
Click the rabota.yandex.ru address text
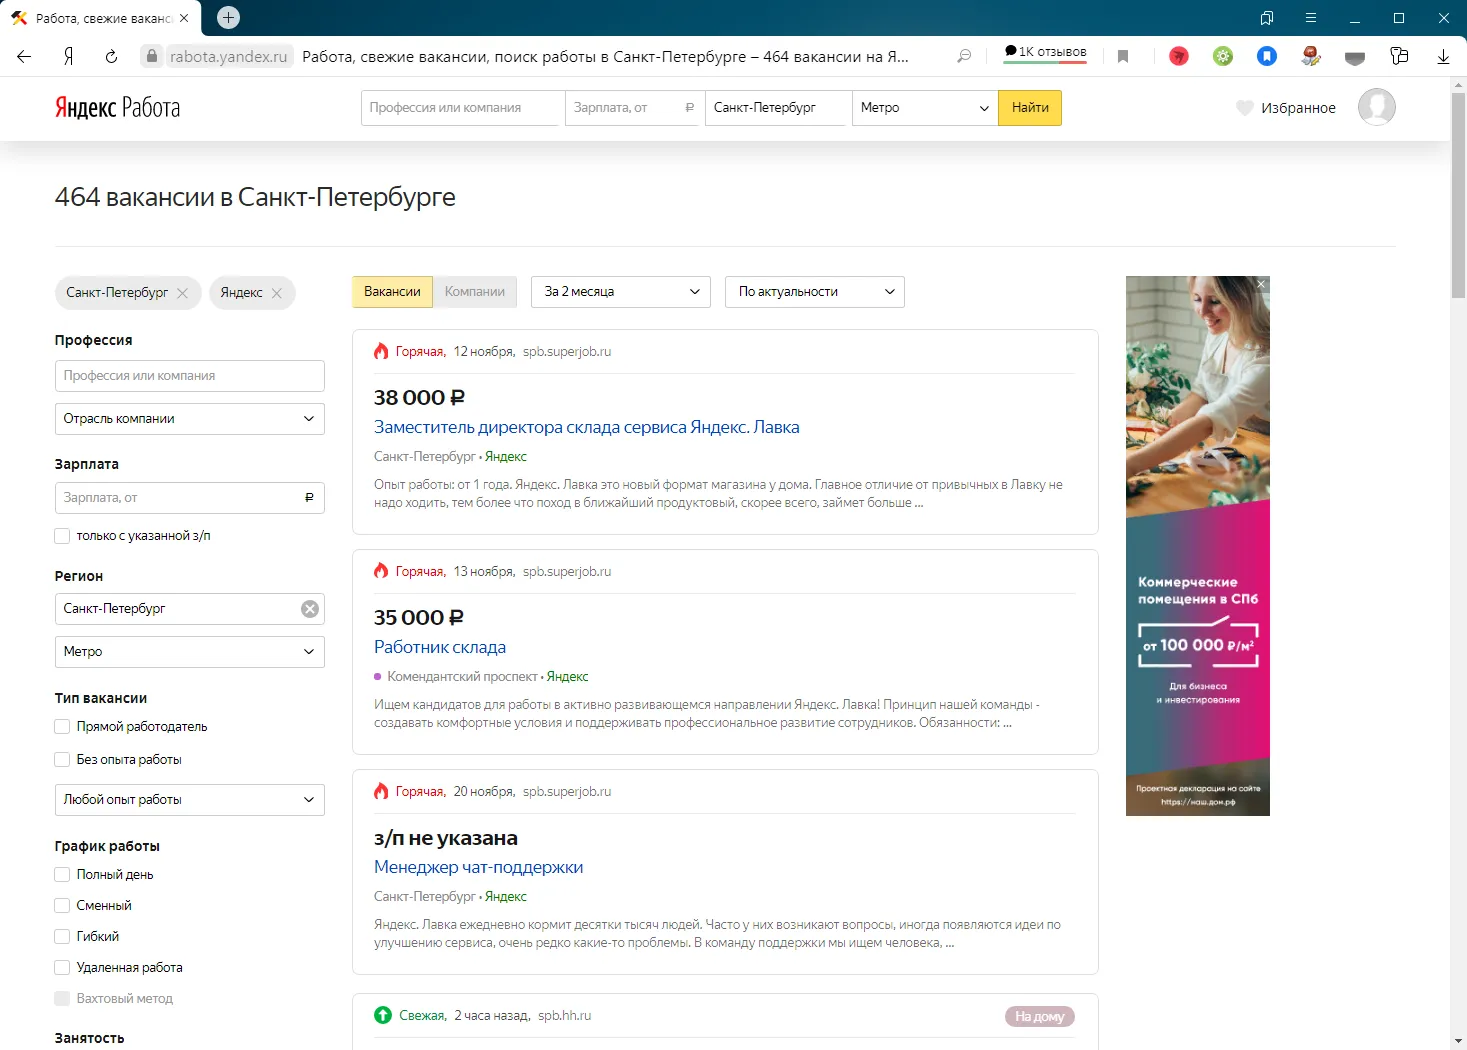pyautogui.click(x=228, y=57)
